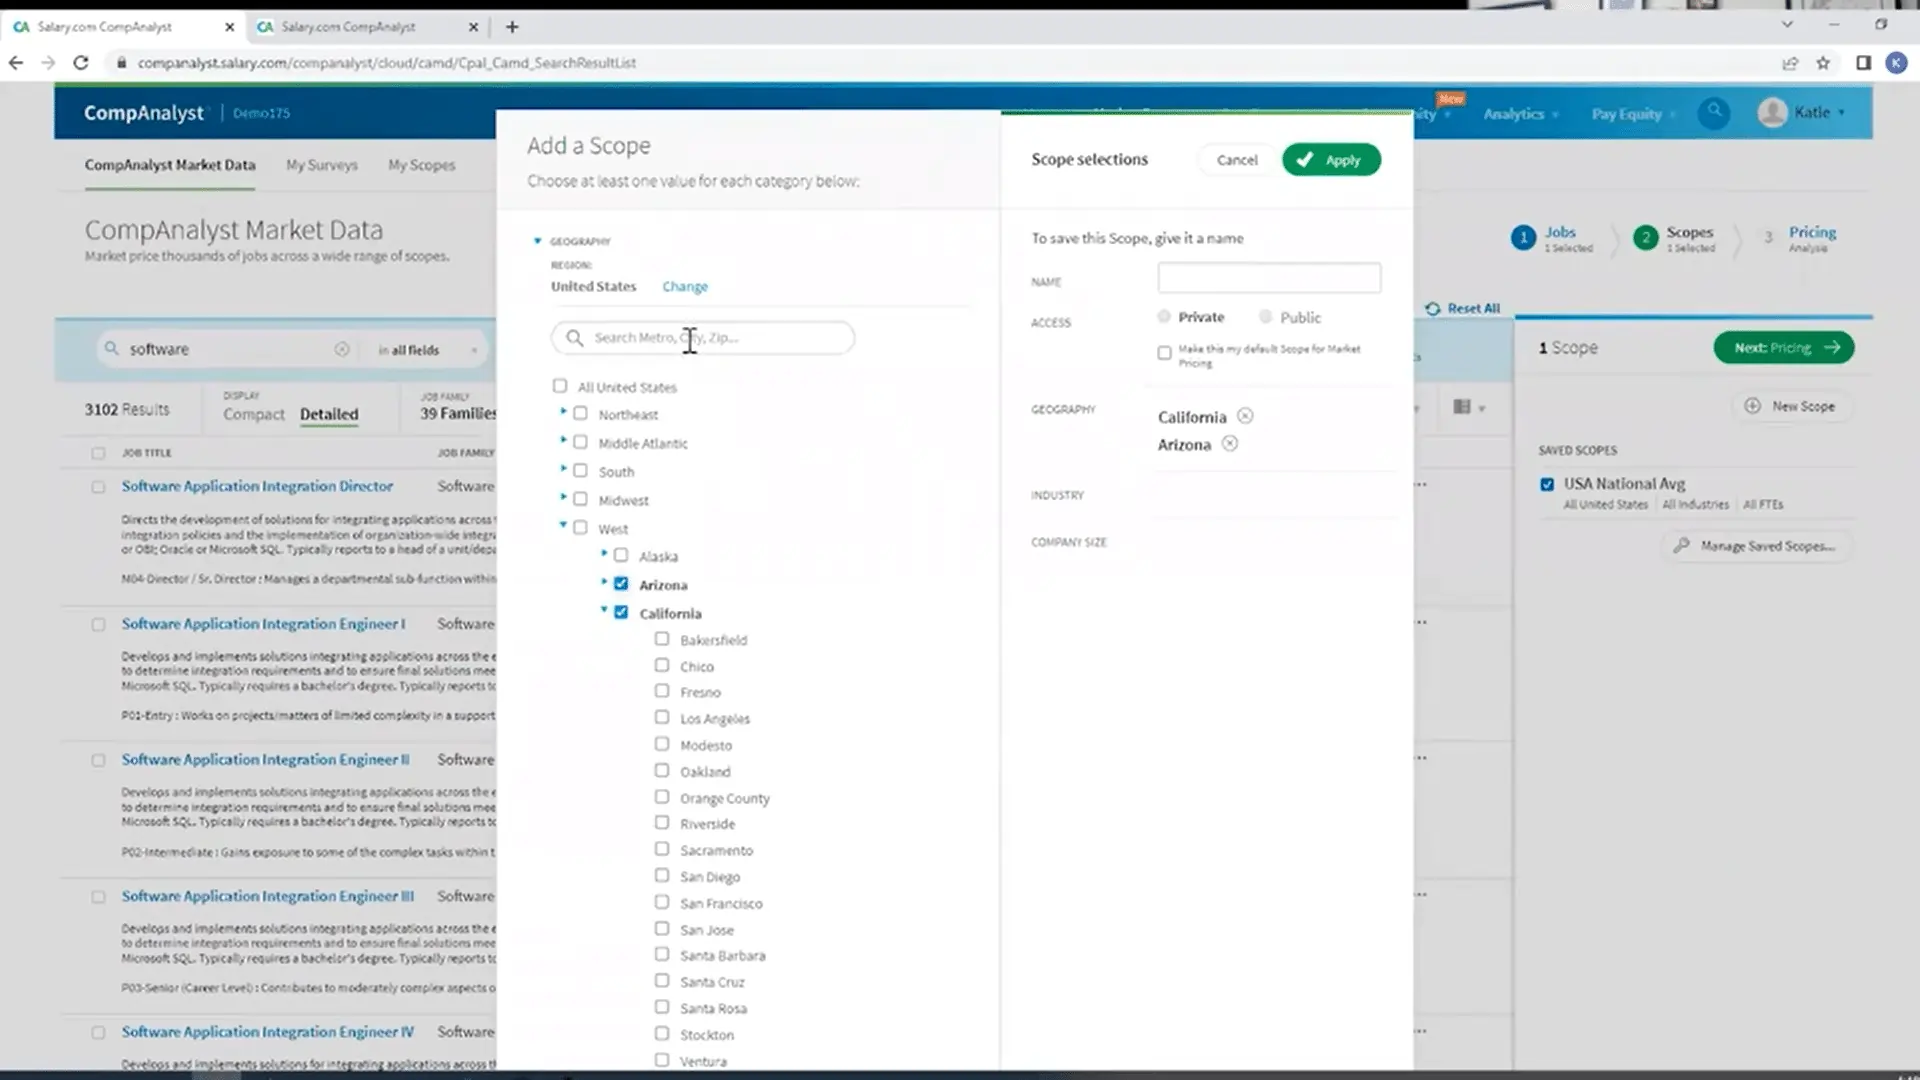The width and height of the screenshot is (1920, 1080).
Task: Click the magnifier in metro search box
Action: click(x=575, y=338)
